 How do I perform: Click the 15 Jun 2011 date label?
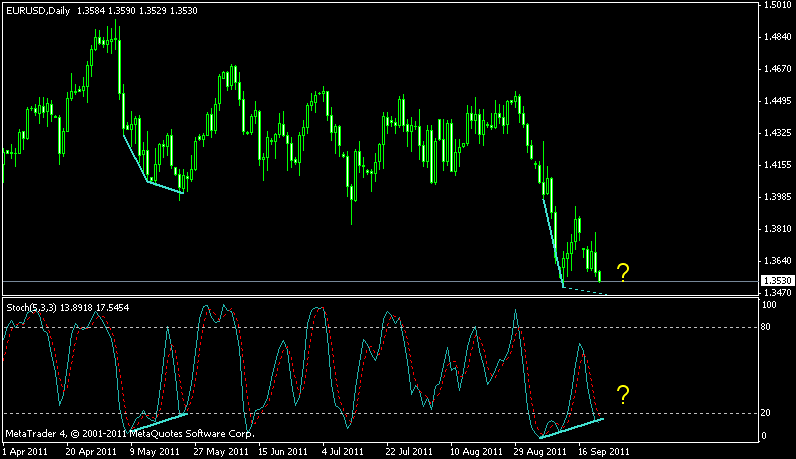(283, 451)
